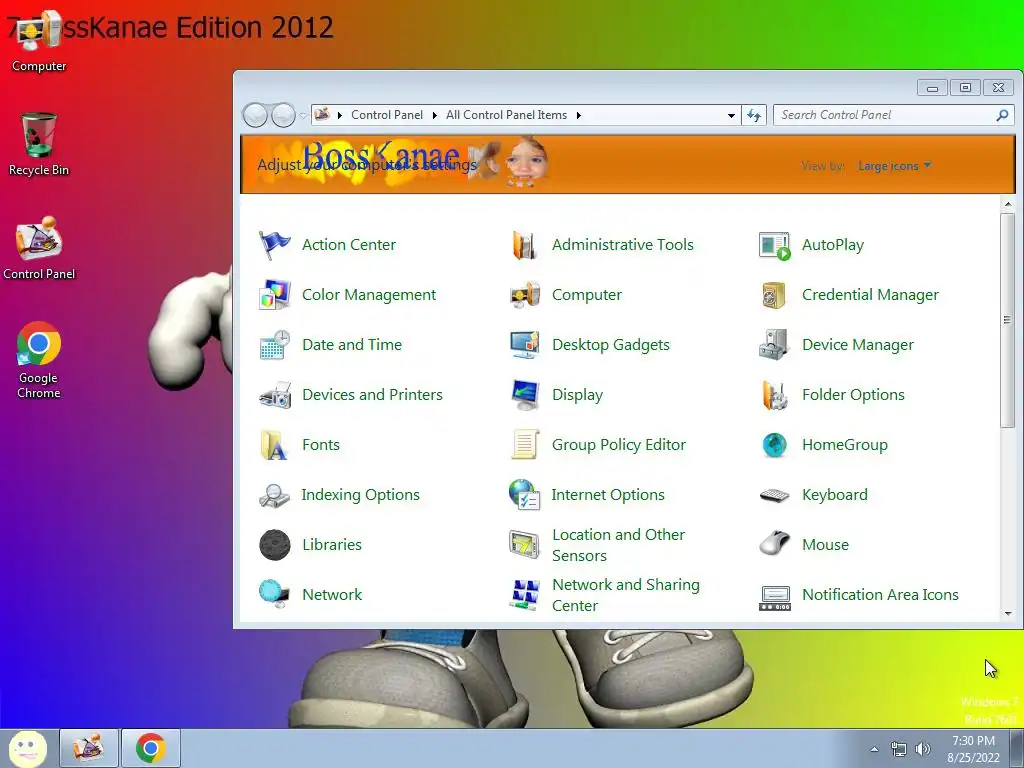Open the Administrative Tools link

622,245
